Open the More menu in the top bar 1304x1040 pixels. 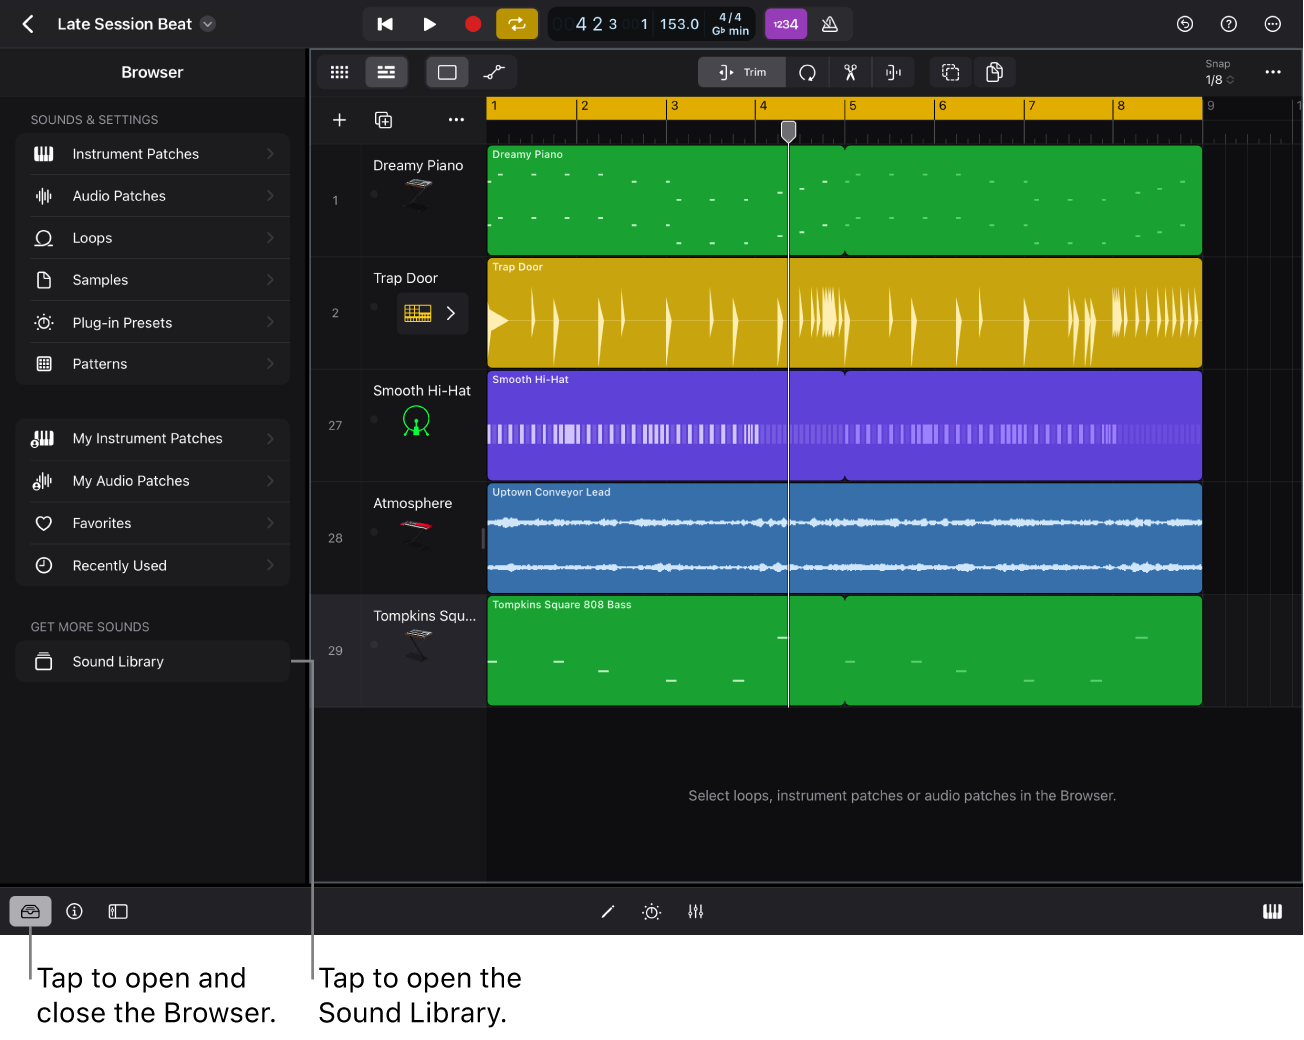point(1273,24)
